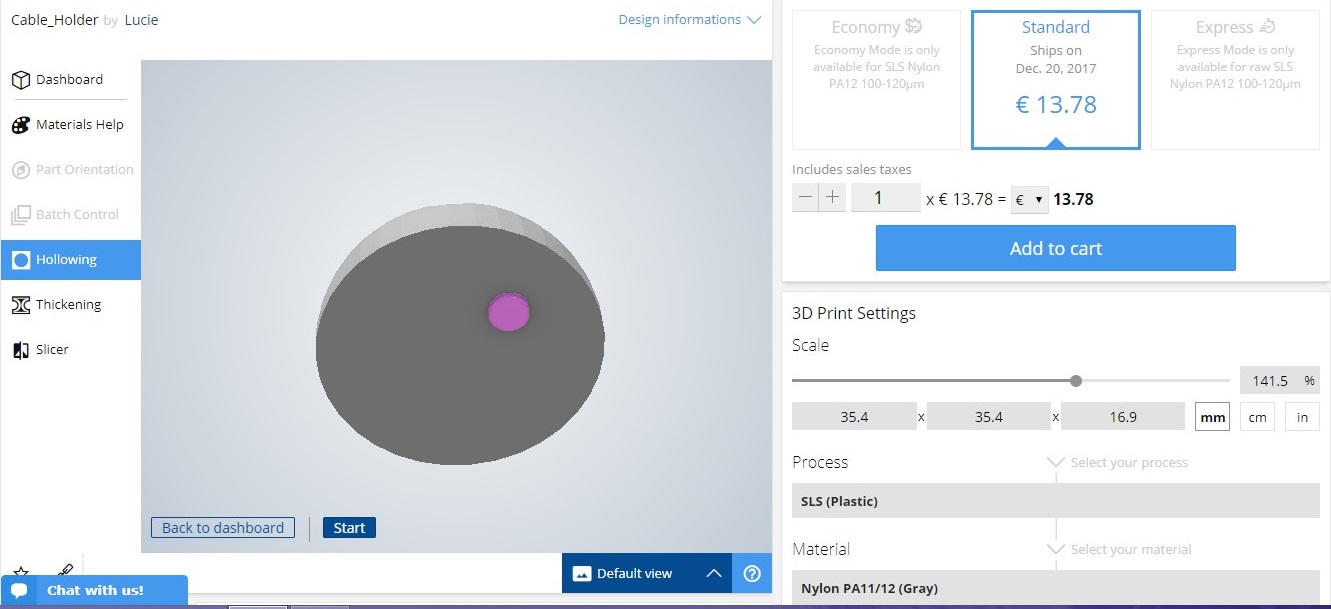Select the Hollowing tool
1331x609 pixels.
click(70, 260)
